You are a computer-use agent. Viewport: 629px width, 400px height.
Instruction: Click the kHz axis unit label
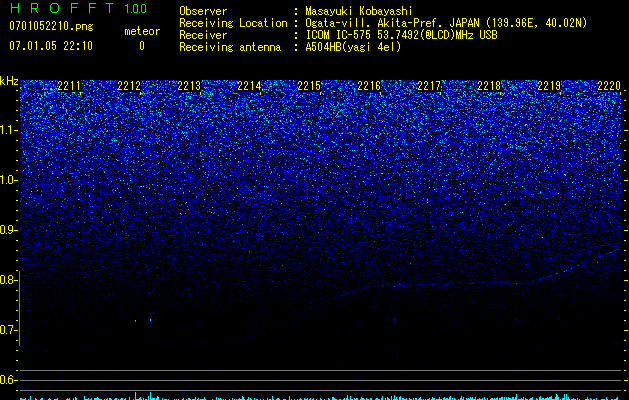point(9,81)
